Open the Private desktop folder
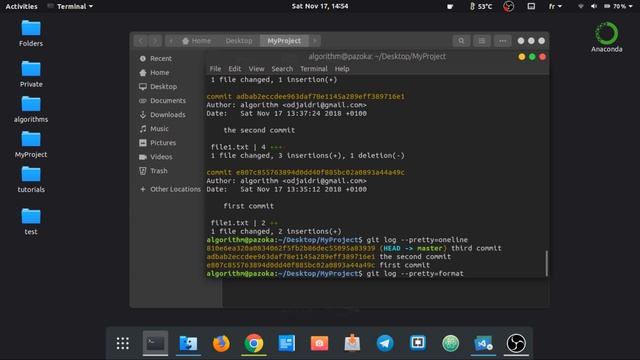The height and width of the screenshot is (360, 640). [31, 73]
